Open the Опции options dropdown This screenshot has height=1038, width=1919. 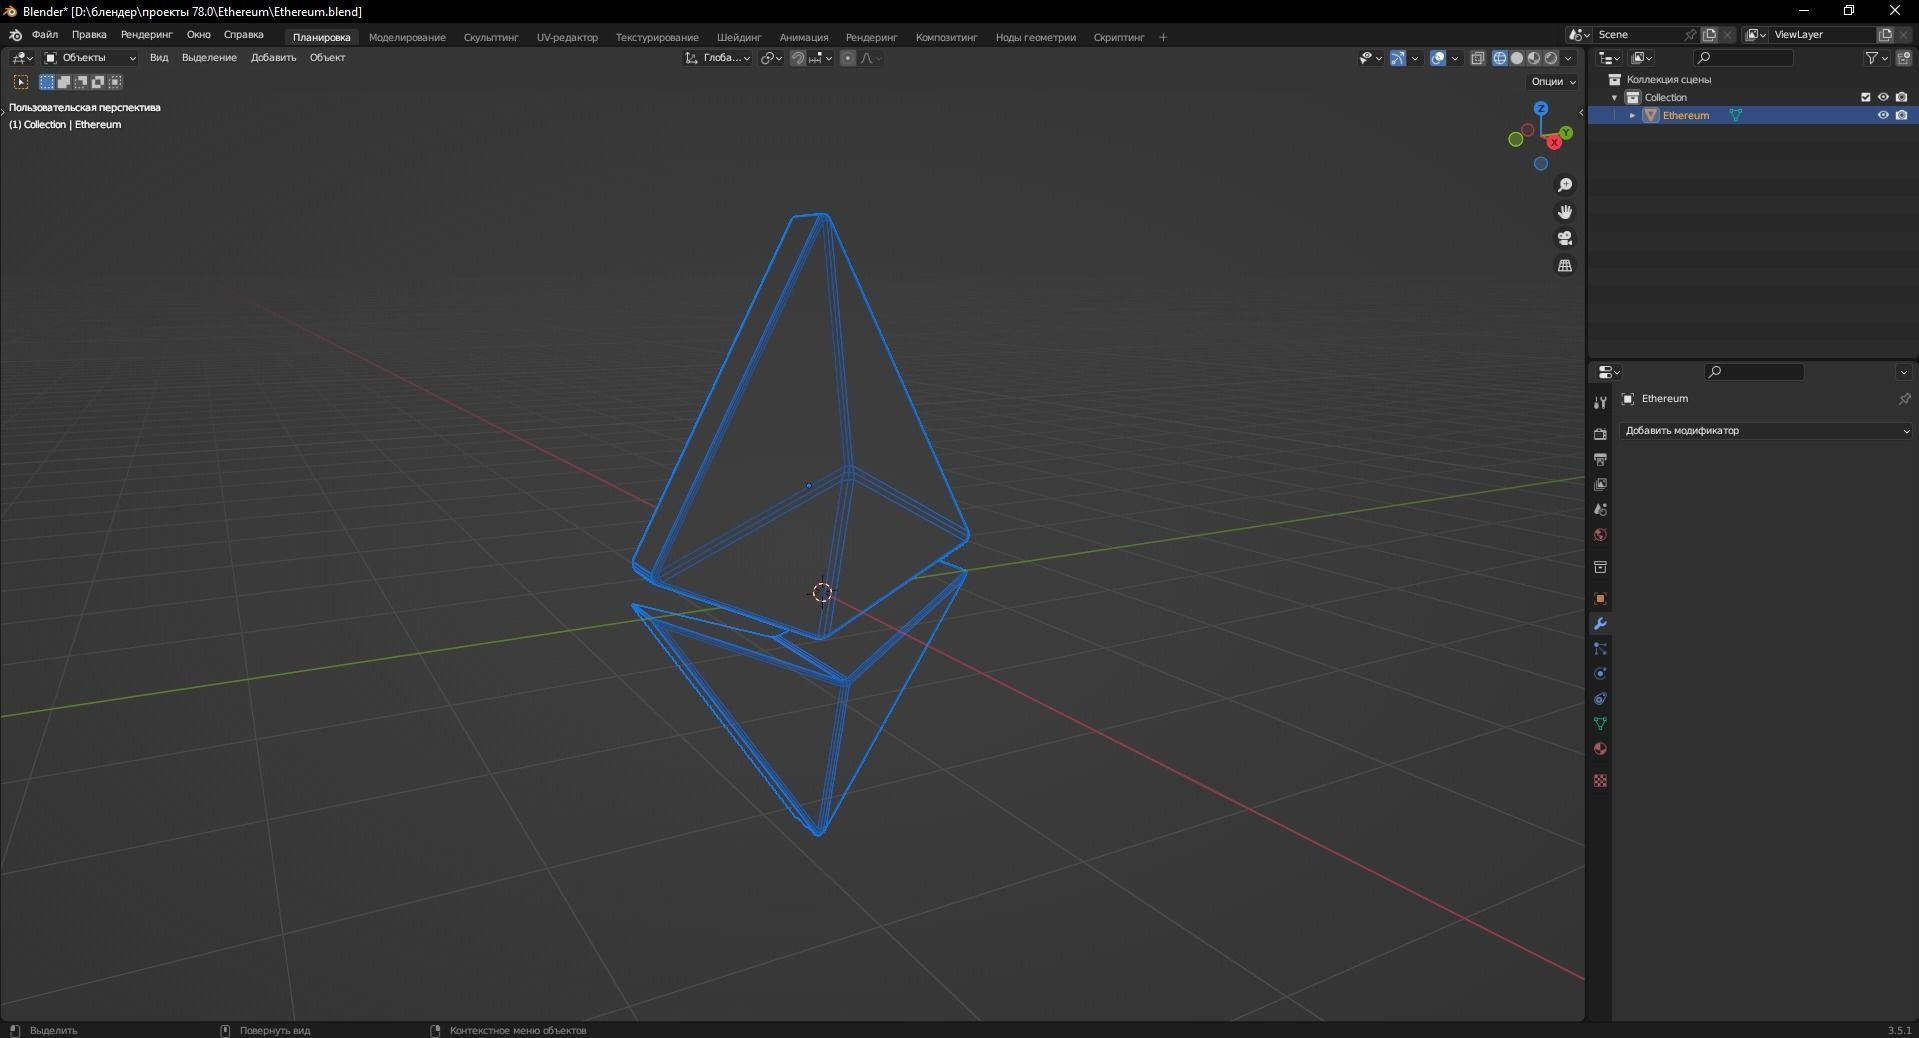point(1553,82)
